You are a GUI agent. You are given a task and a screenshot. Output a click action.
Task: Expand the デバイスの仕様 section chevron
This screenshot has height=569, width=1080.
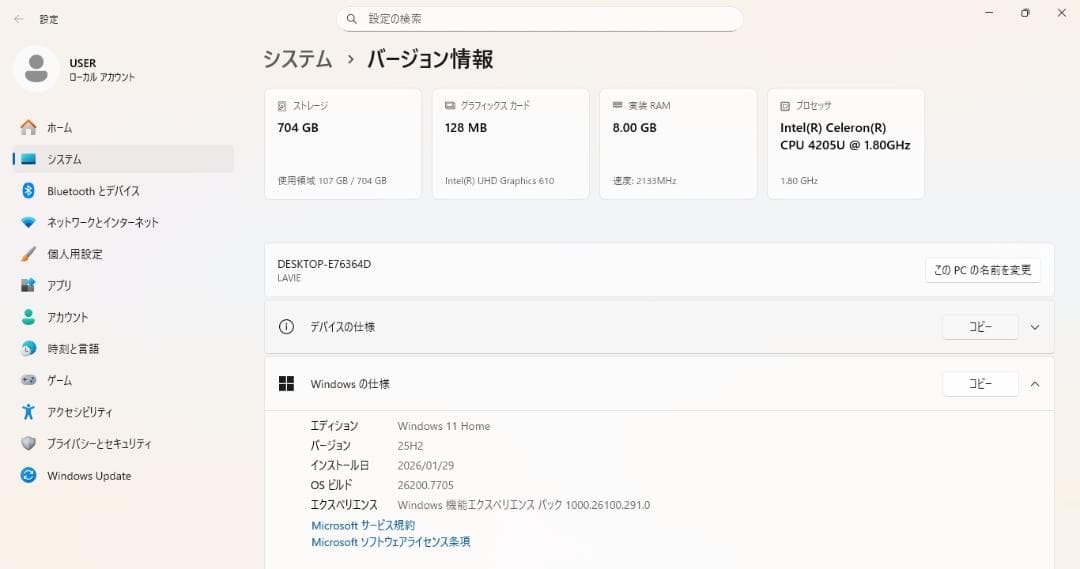(1035, 327)
